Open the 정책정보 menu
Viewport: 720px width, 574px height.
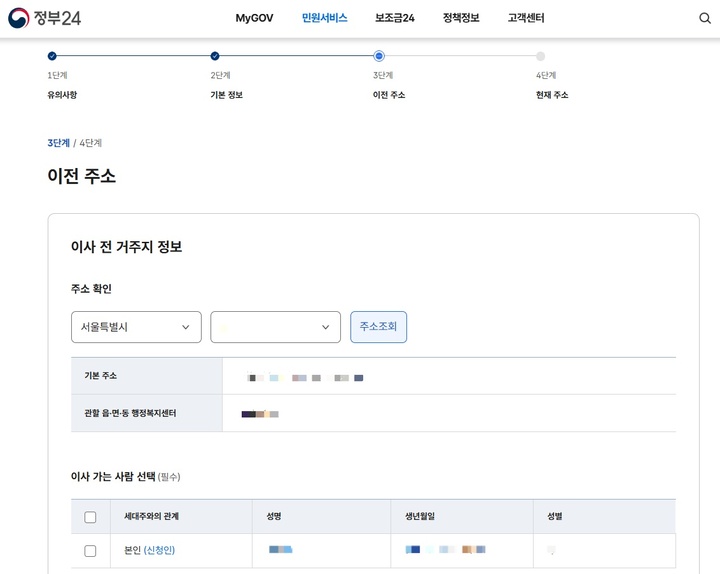461,18
